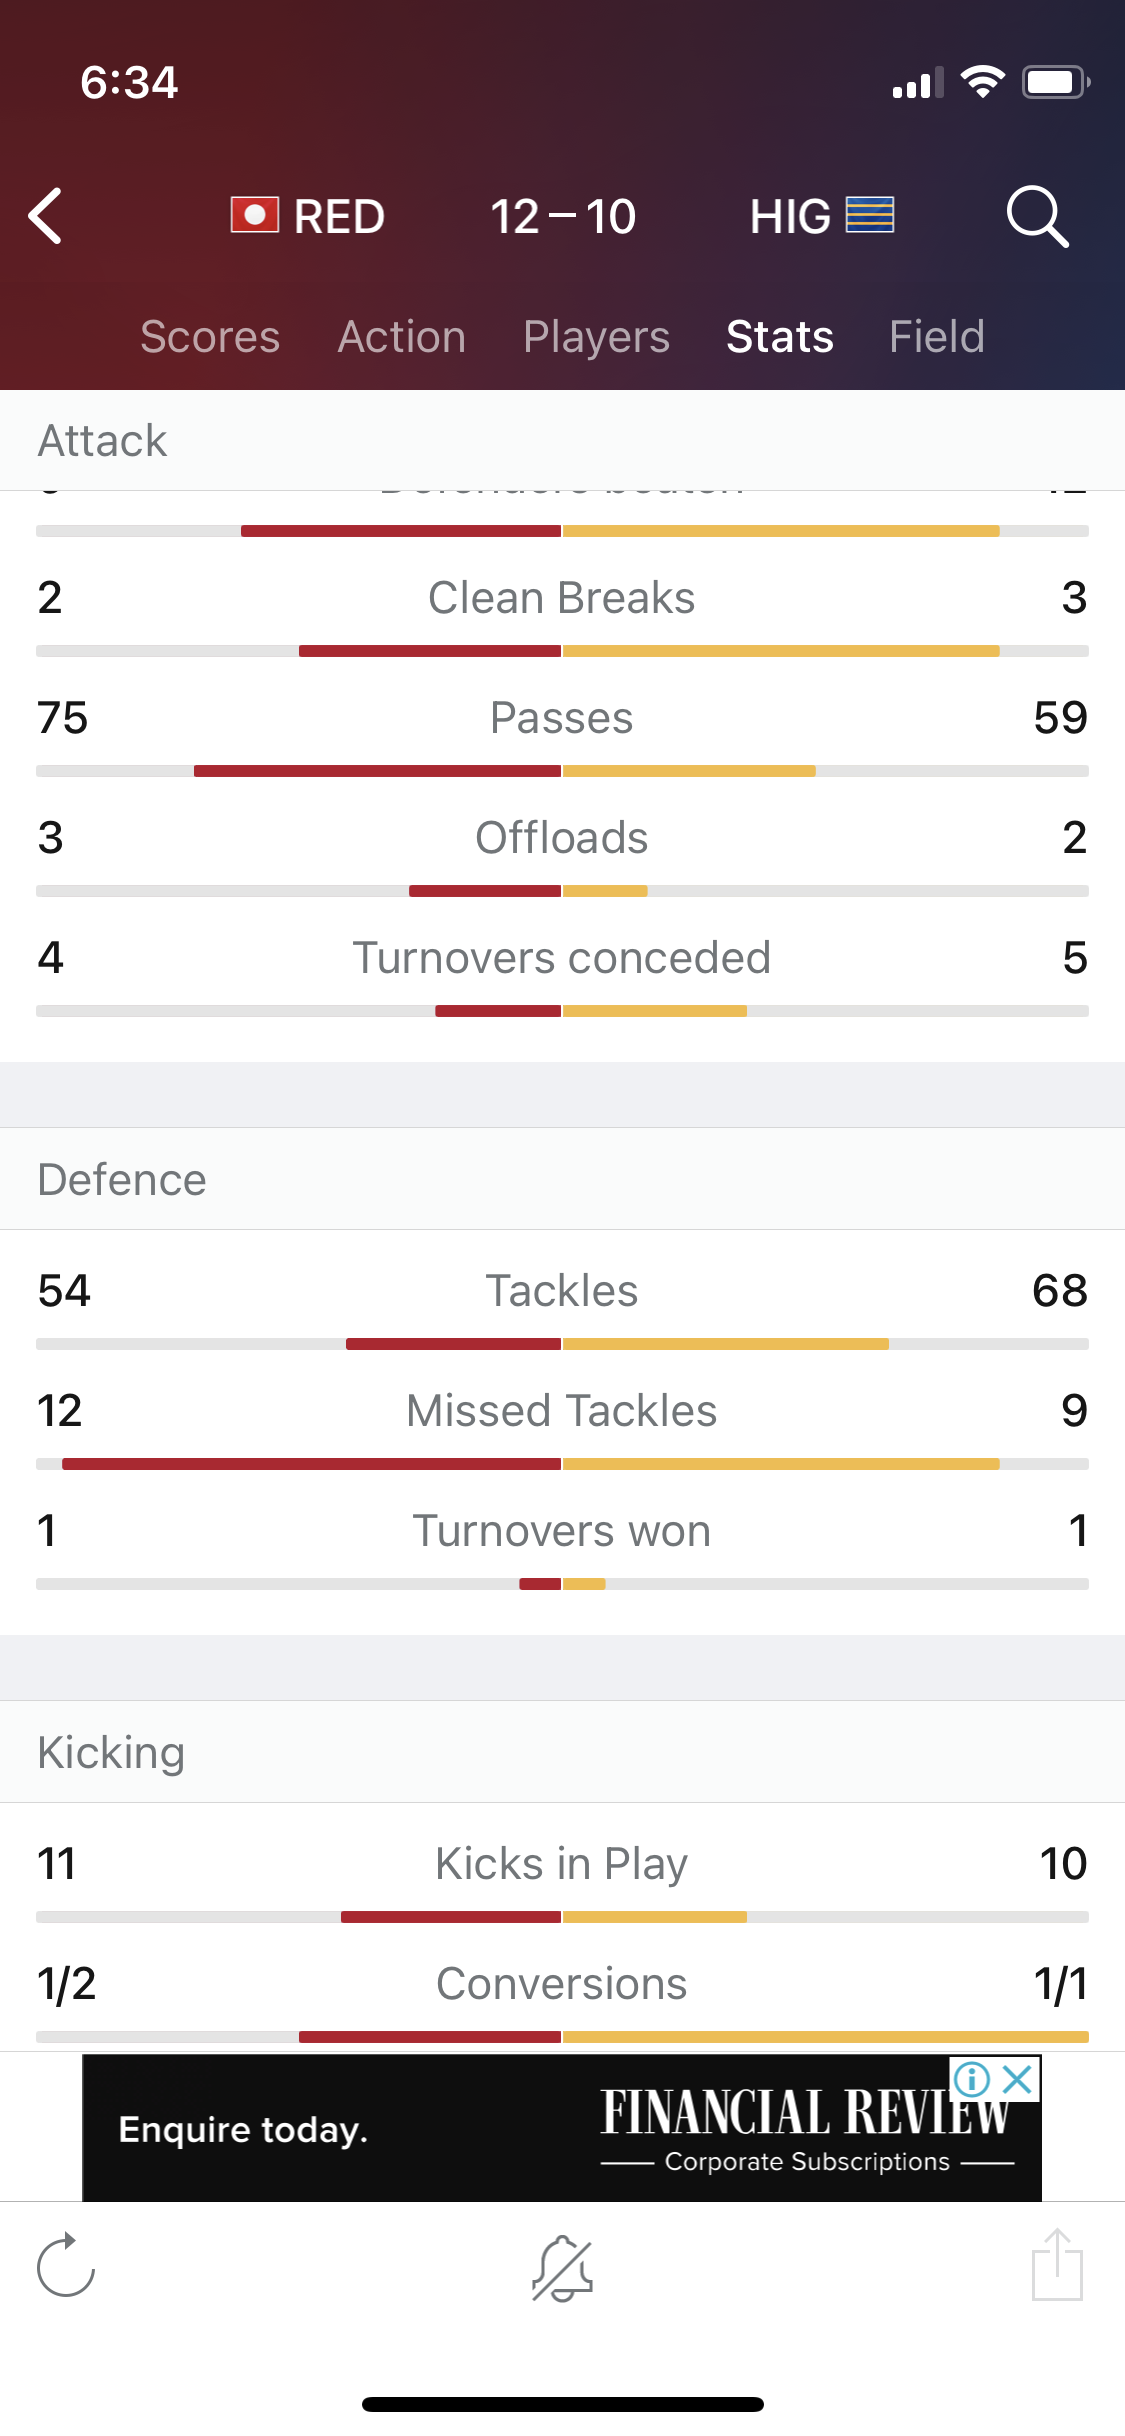
Task: Tap the Passes stat bar
Action: tap(562, 771)
